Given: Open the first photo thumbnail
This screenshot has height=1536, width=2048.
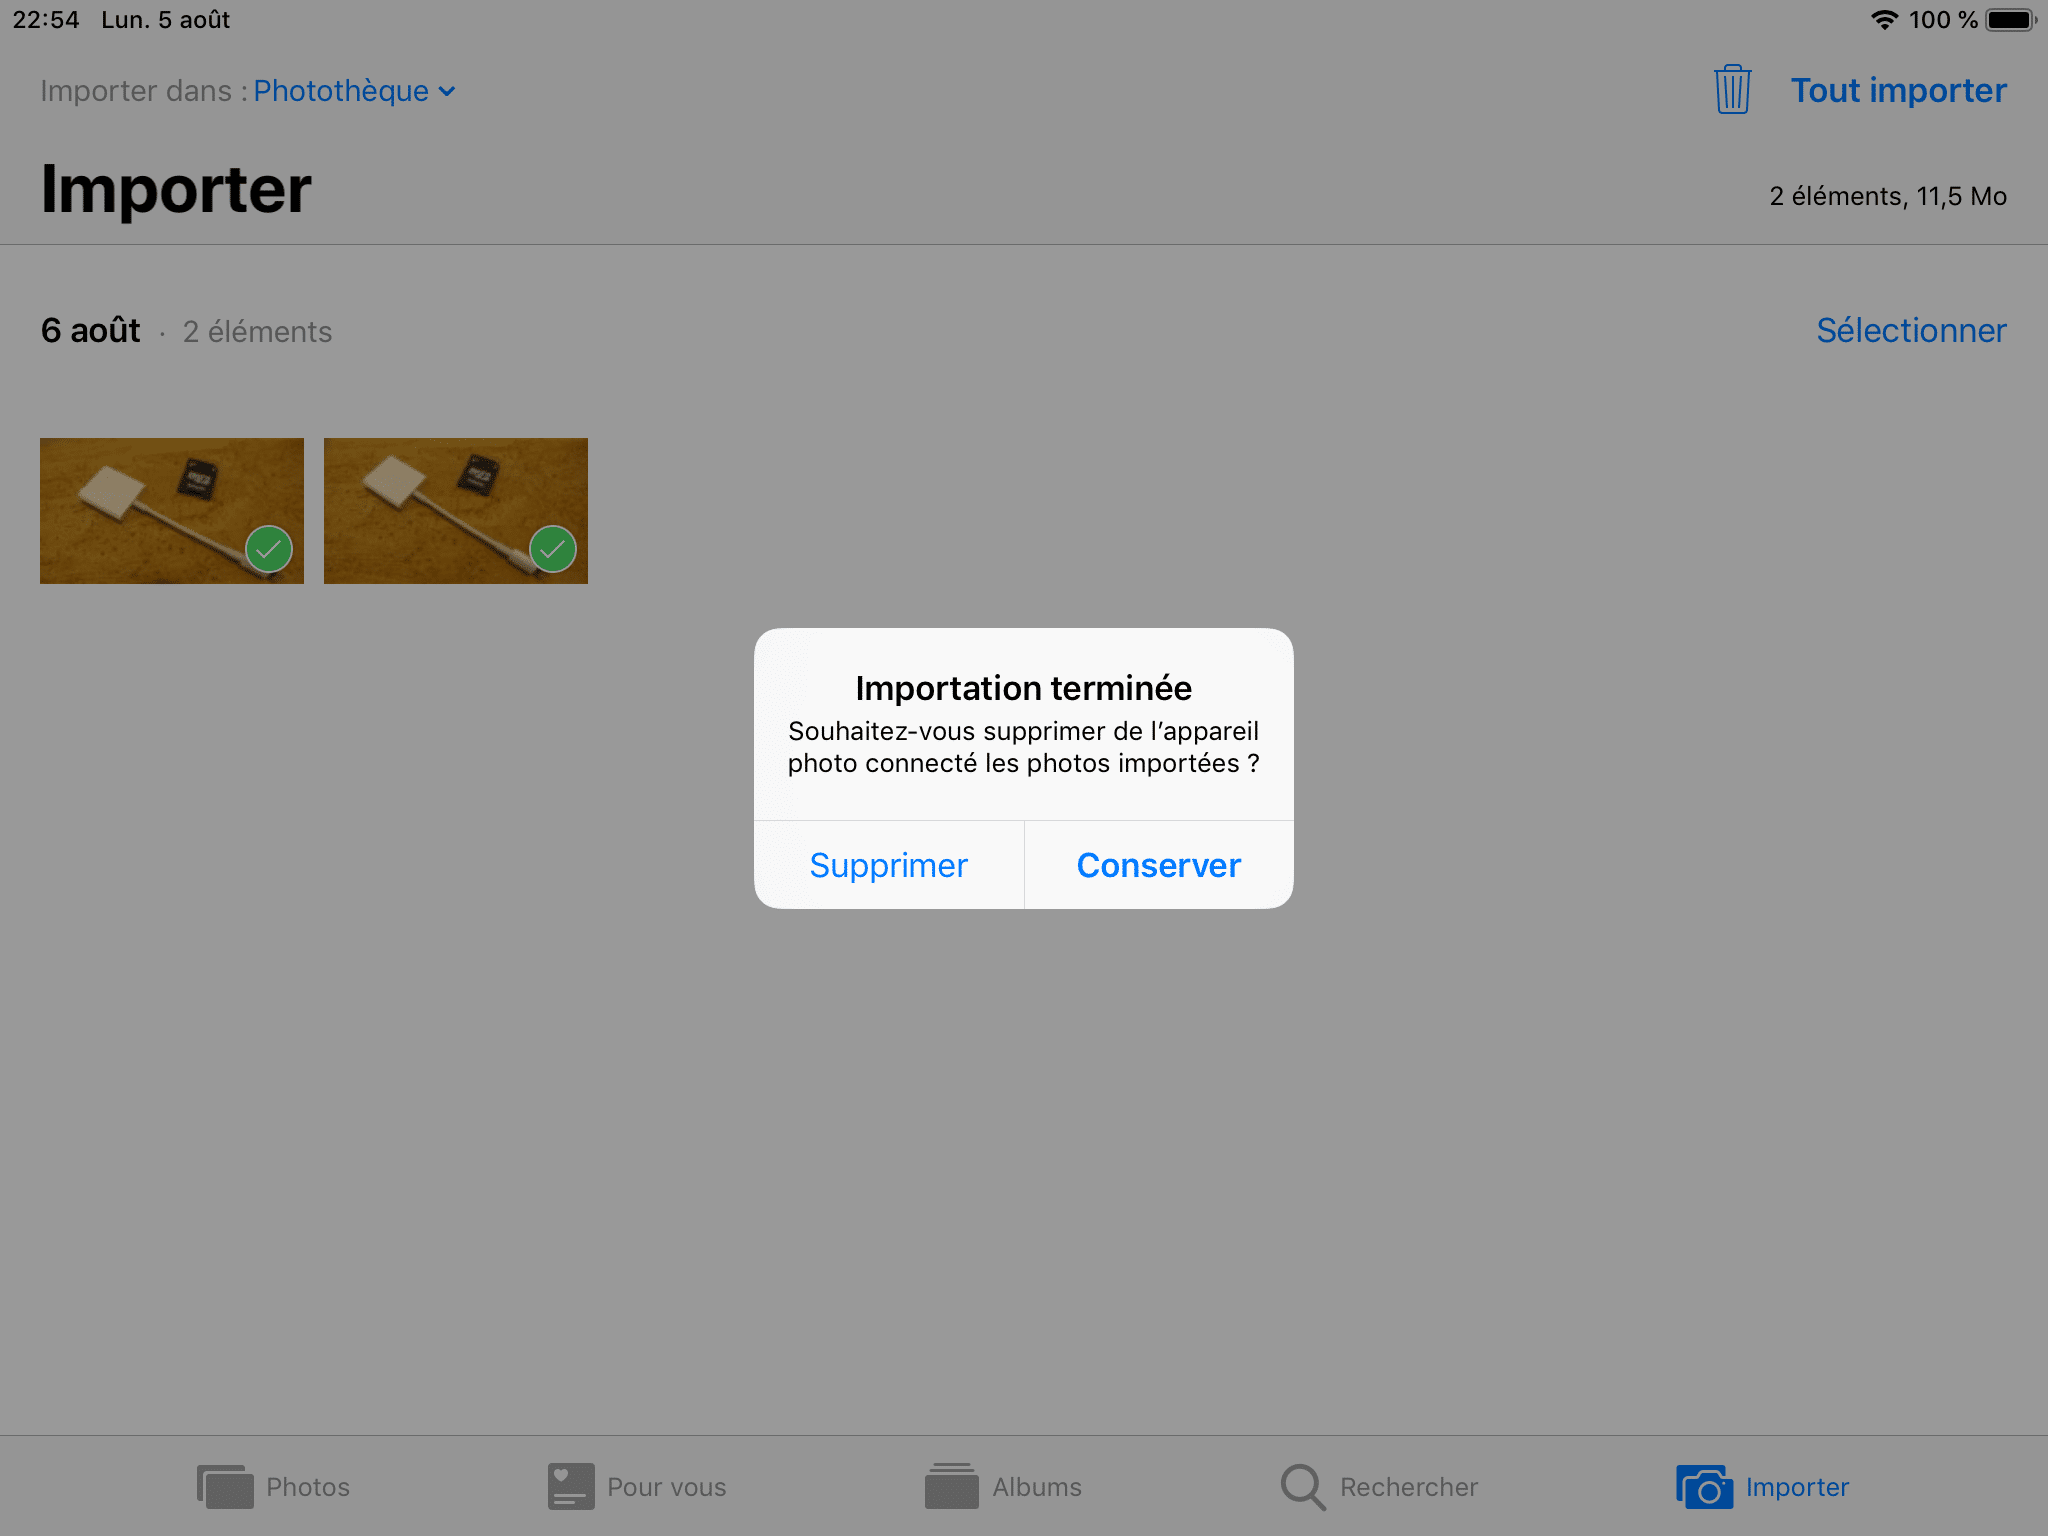Looking at the screenshot, I should click(x=150, y=500).
